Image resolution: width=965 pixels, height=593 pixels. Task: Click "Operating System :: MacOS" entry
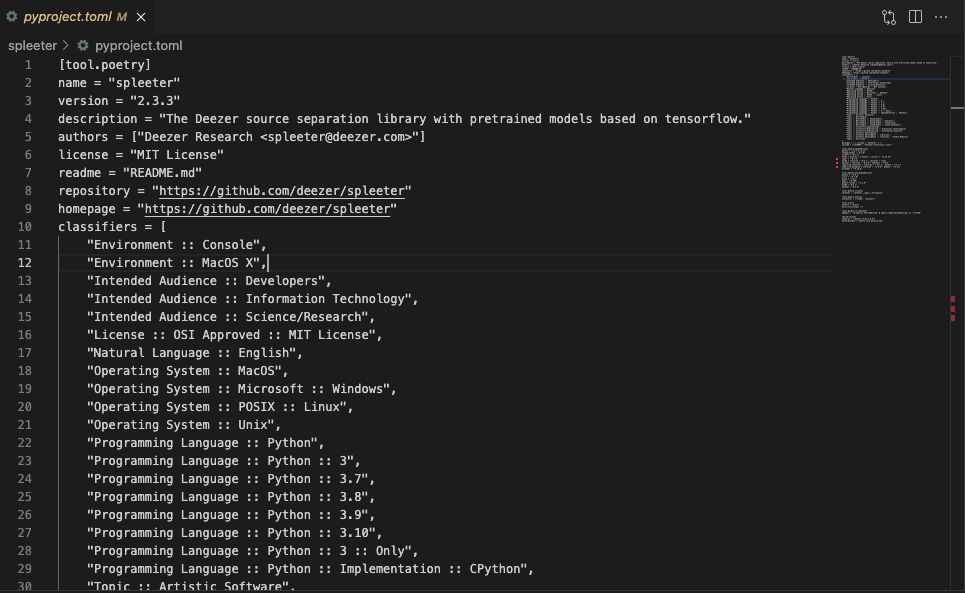click(x=187, y=371)
